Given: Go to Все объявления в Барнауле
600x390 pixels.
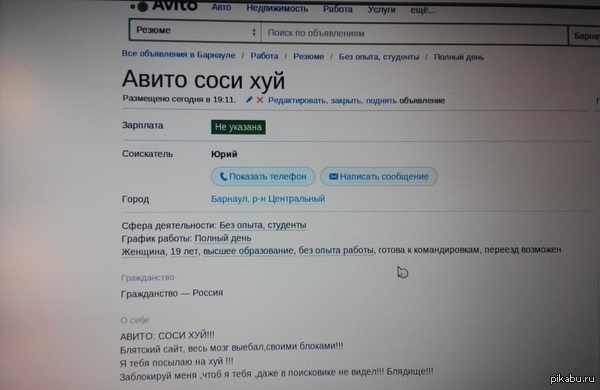Looking at the screenshot, I should [178, 54].
